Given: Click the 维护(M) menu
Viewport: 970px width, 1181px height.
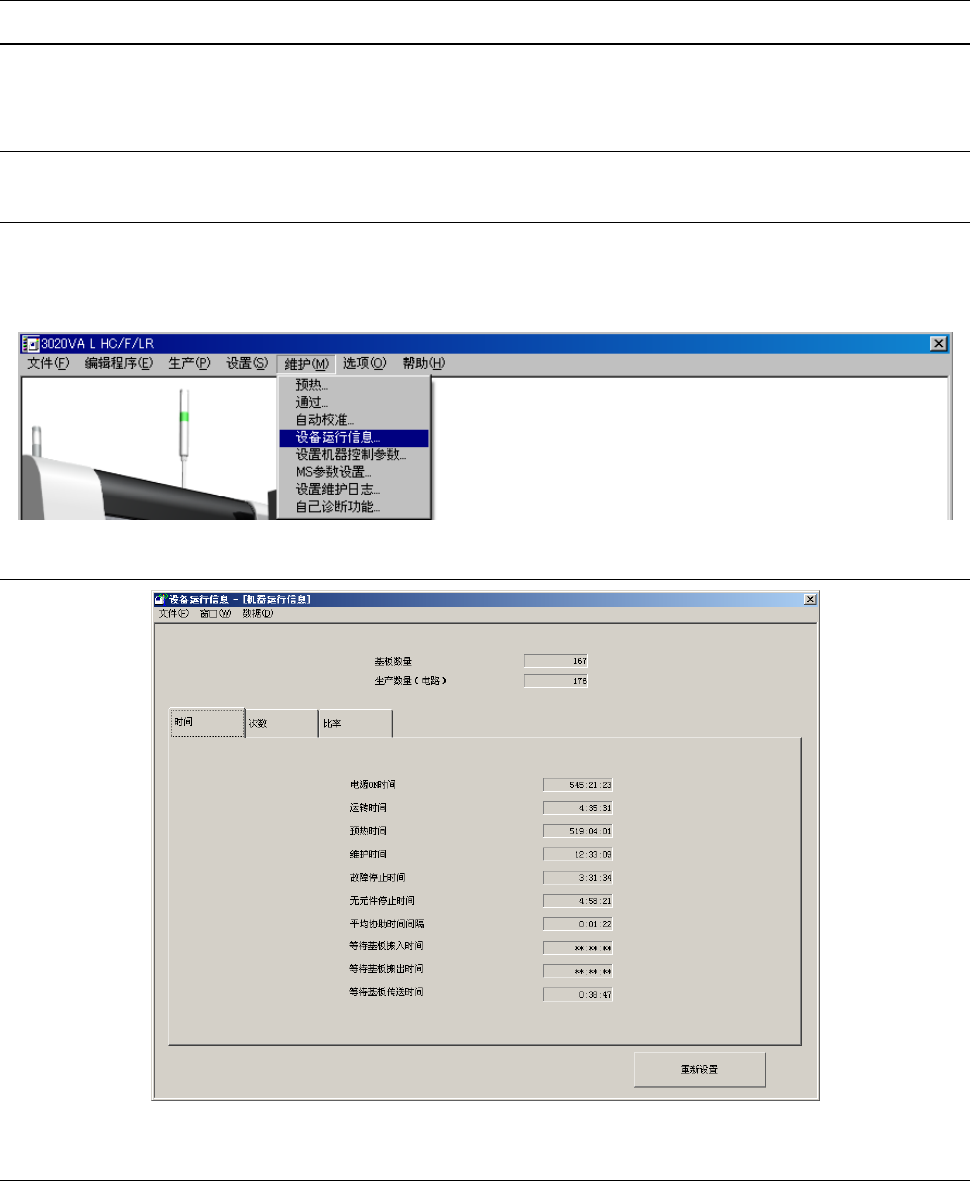Looking at the screenshot, I should 307,364.
